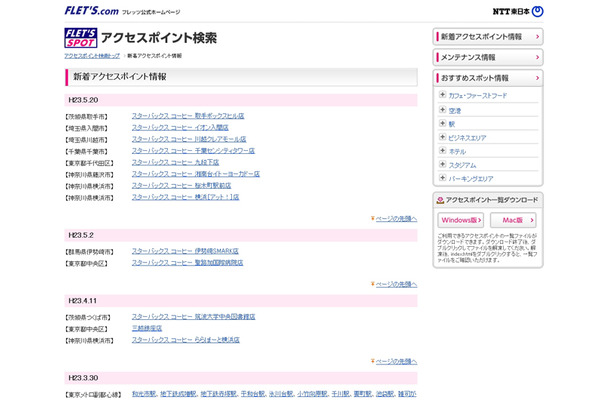Click the 【東京メトロ副都心線】 line label

point(93,395)
